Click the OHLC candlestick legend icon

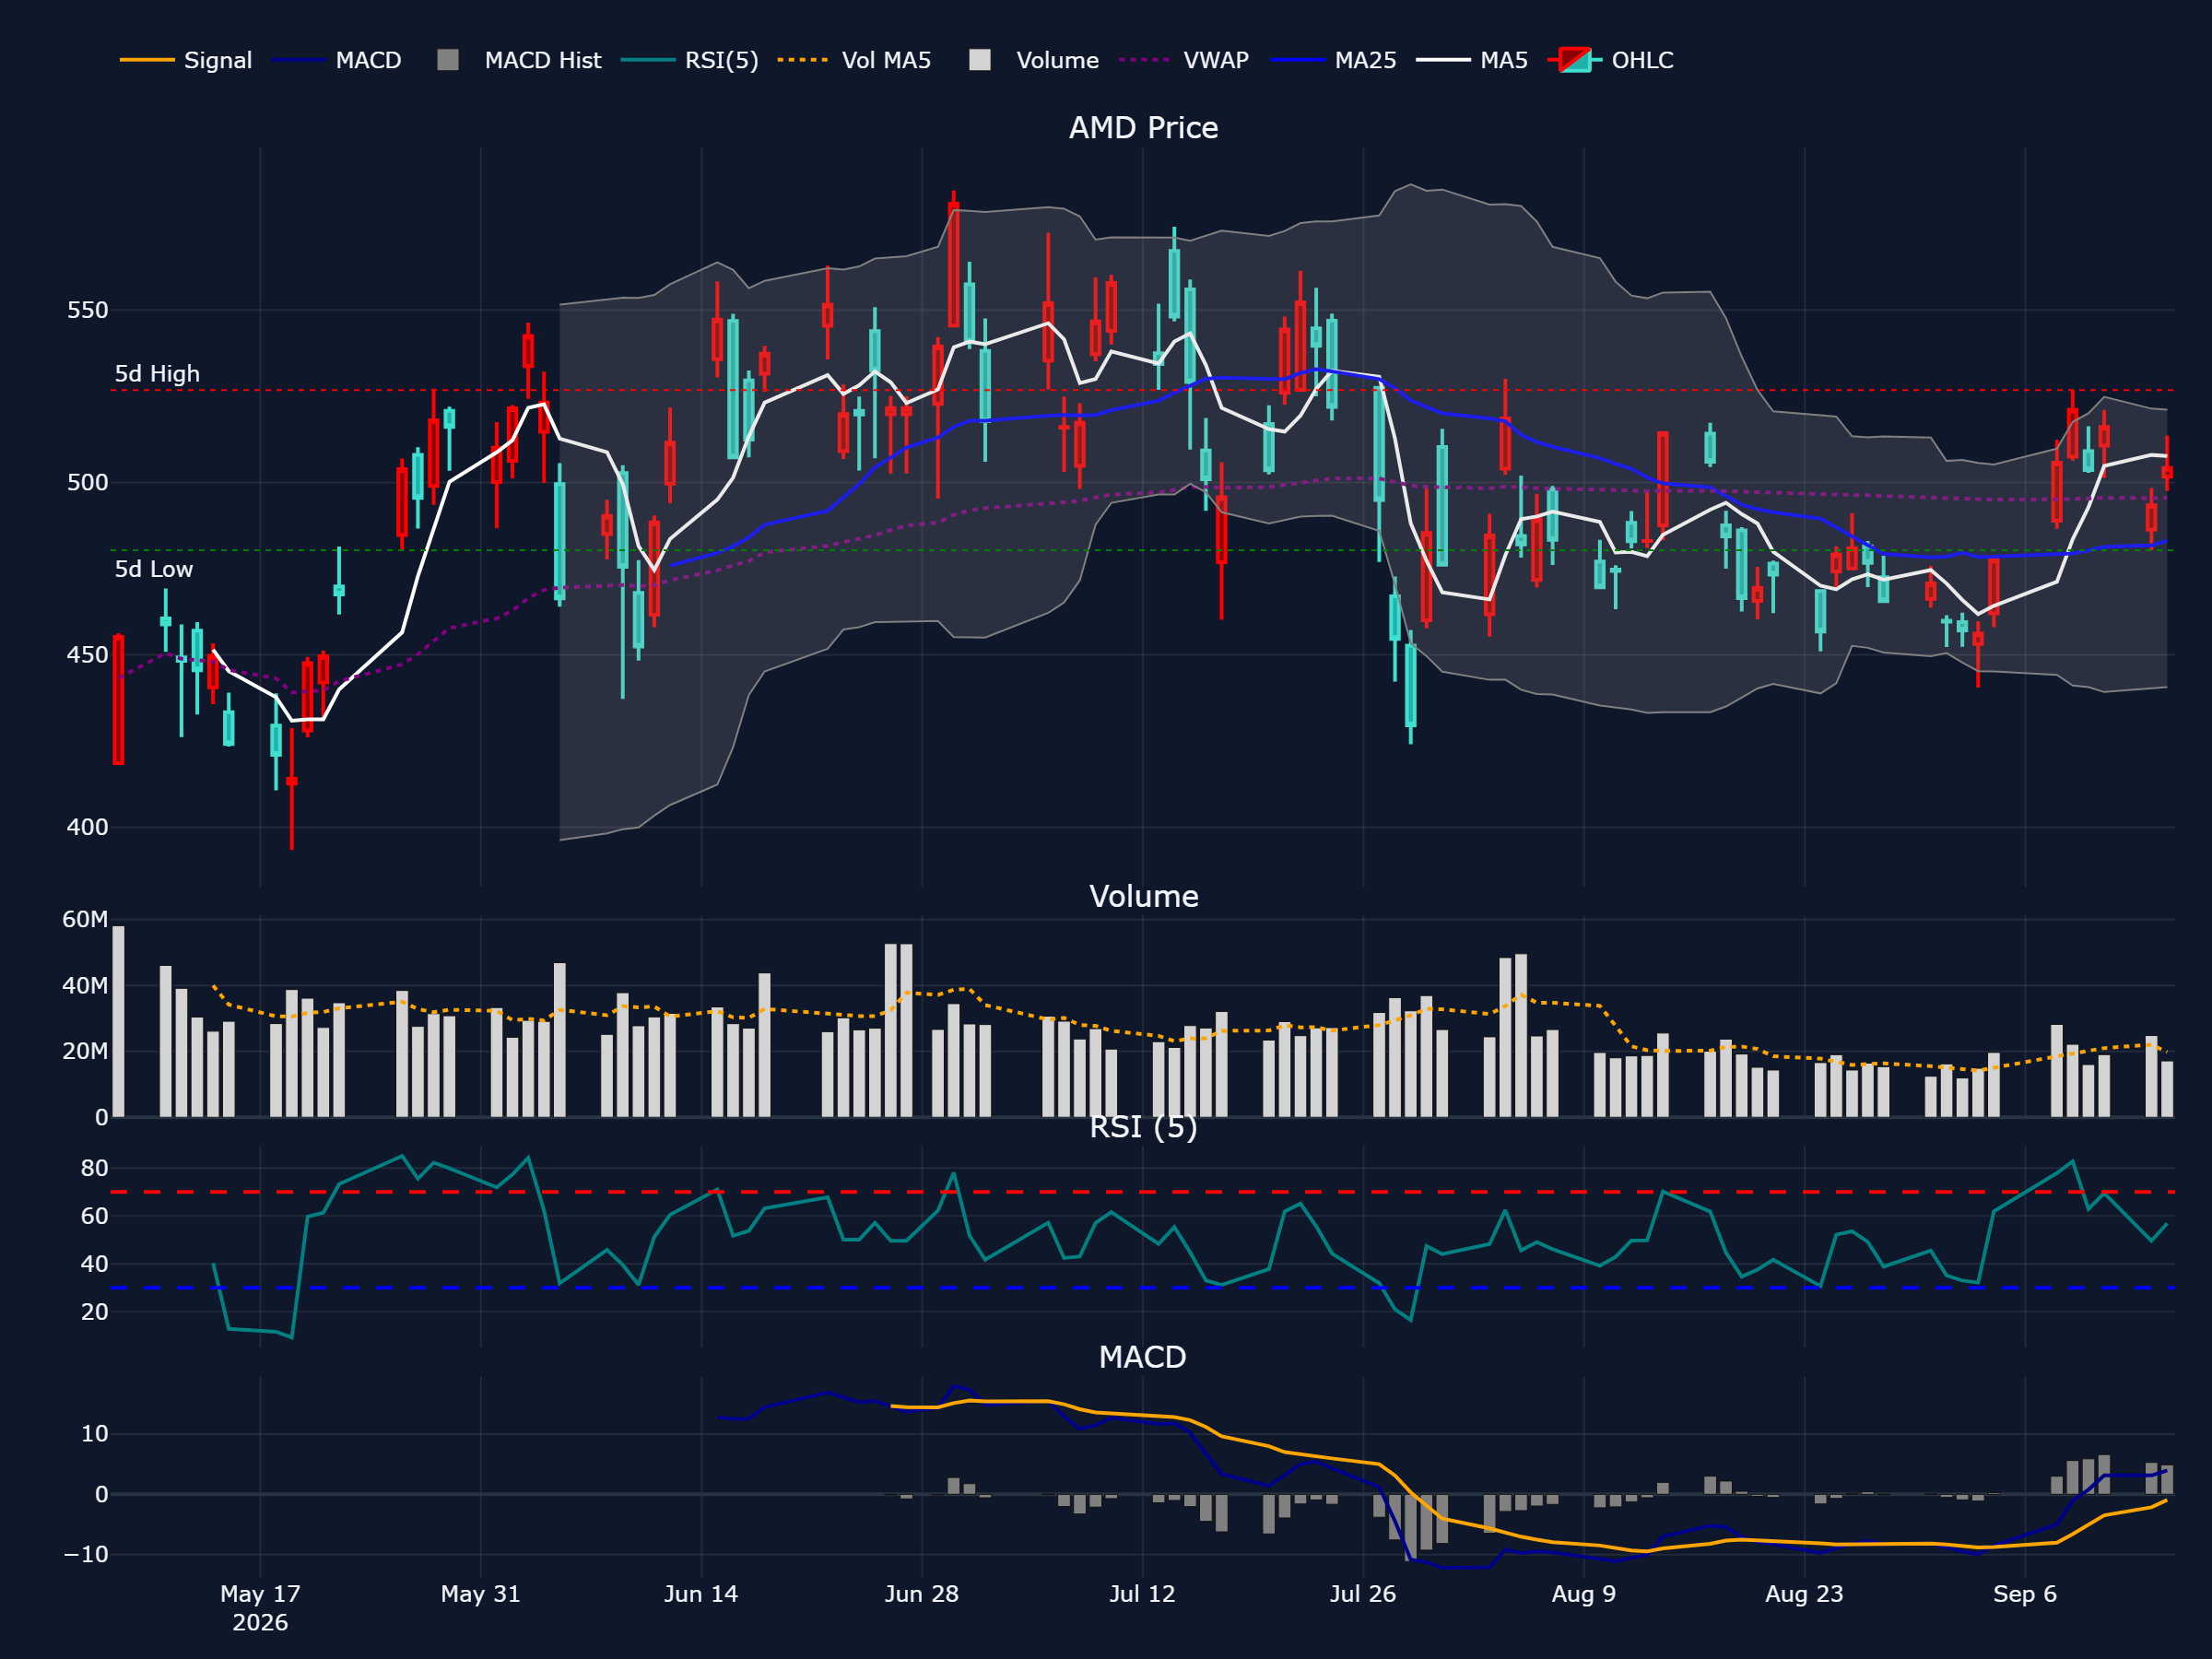[1575, 60]
